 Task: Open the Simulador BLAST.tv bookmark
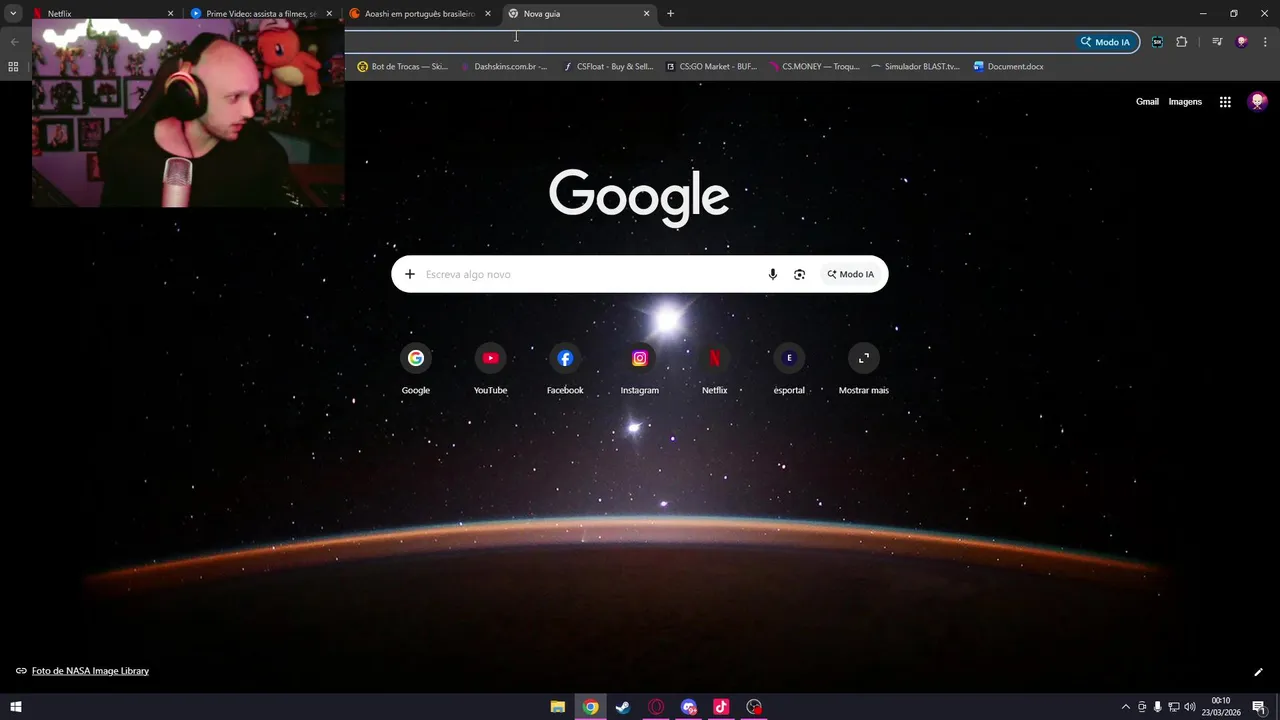[915, 67]
